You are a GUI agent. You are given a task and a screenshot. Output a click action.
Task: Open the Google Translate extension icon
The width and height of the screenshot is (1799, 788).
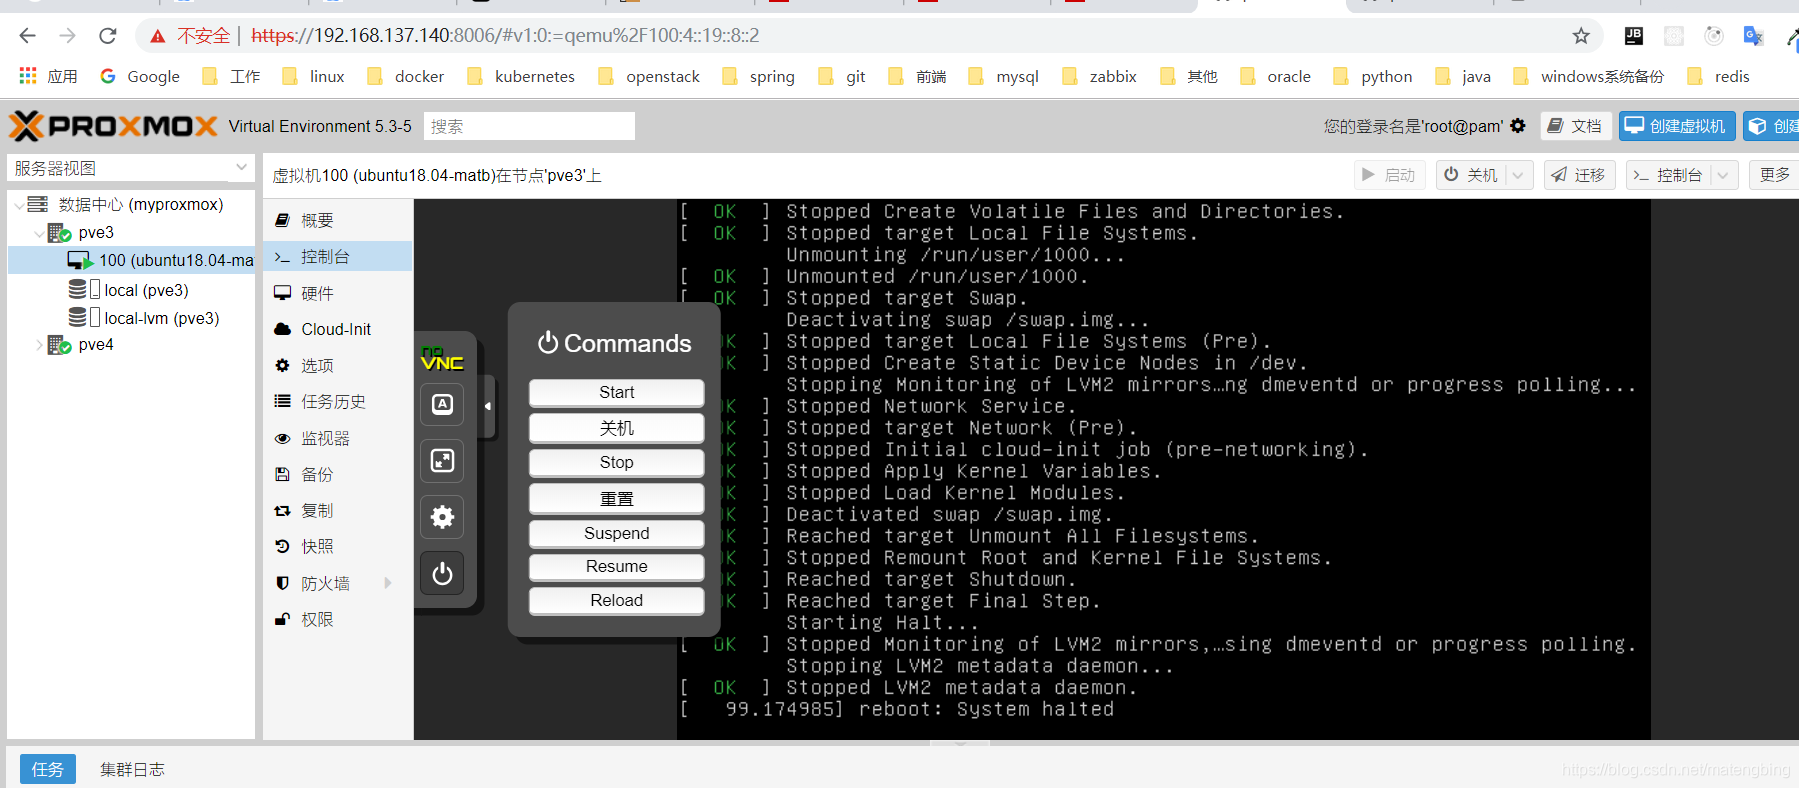[1753, 36]
